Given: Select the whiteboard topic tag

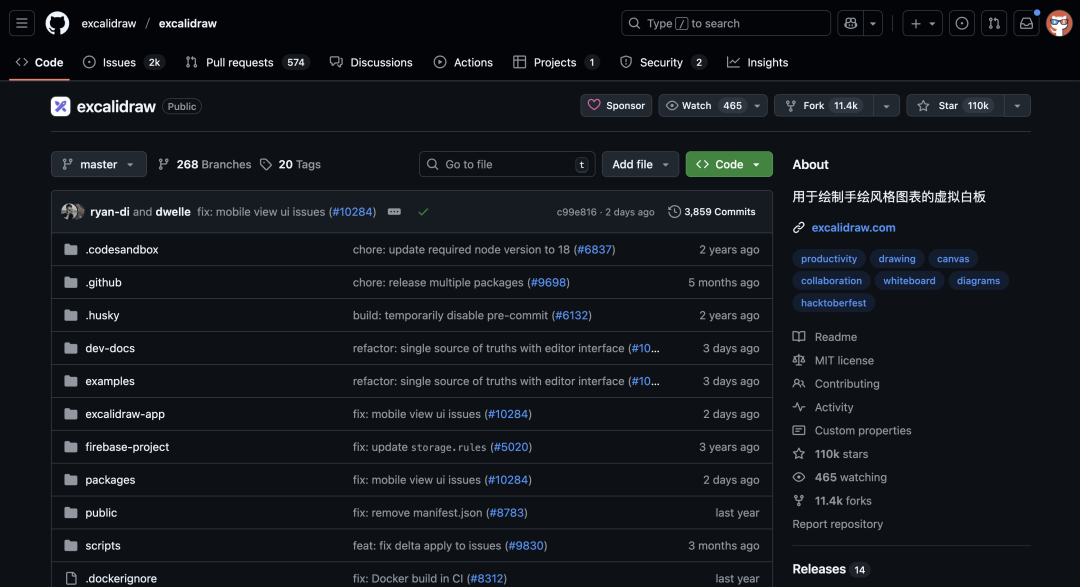Looking at the screenshot, I should coord(909,280).
